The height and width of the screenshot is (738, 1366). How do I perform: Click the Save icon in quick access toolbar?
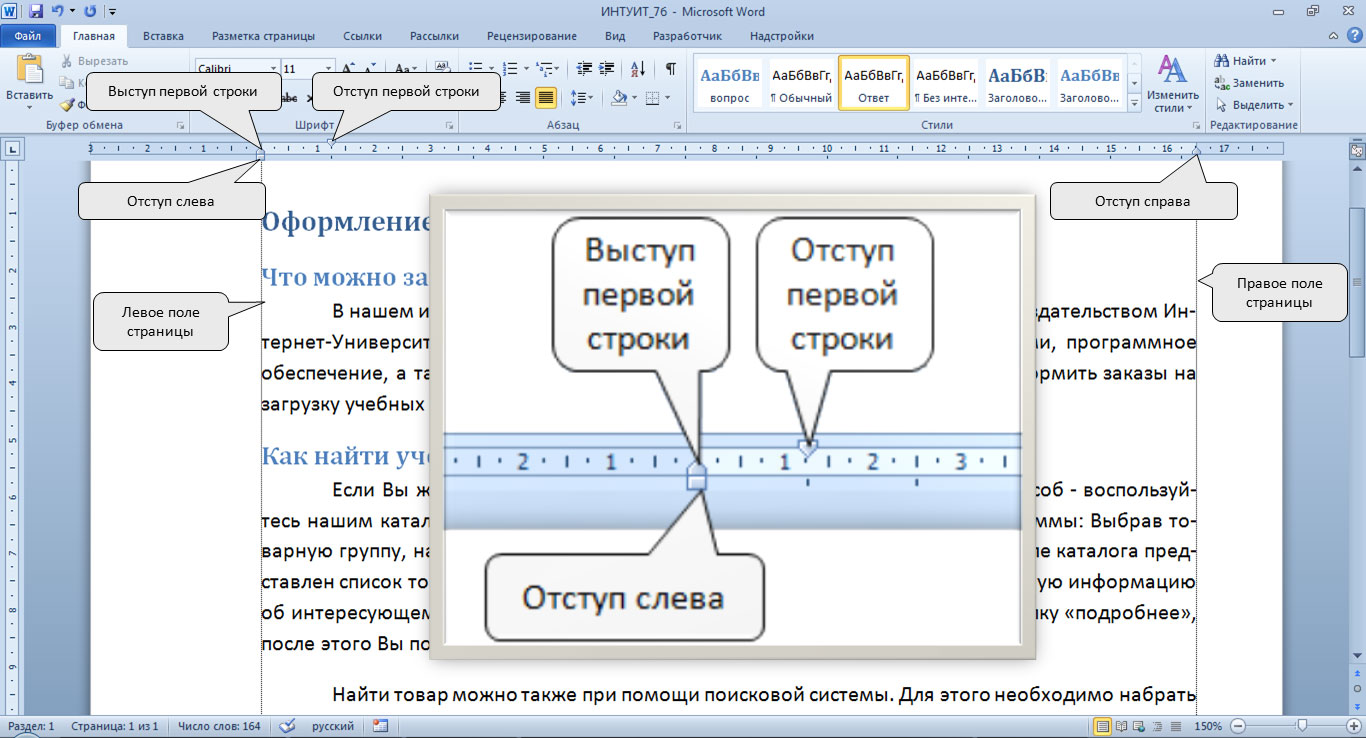click(36, 12)
